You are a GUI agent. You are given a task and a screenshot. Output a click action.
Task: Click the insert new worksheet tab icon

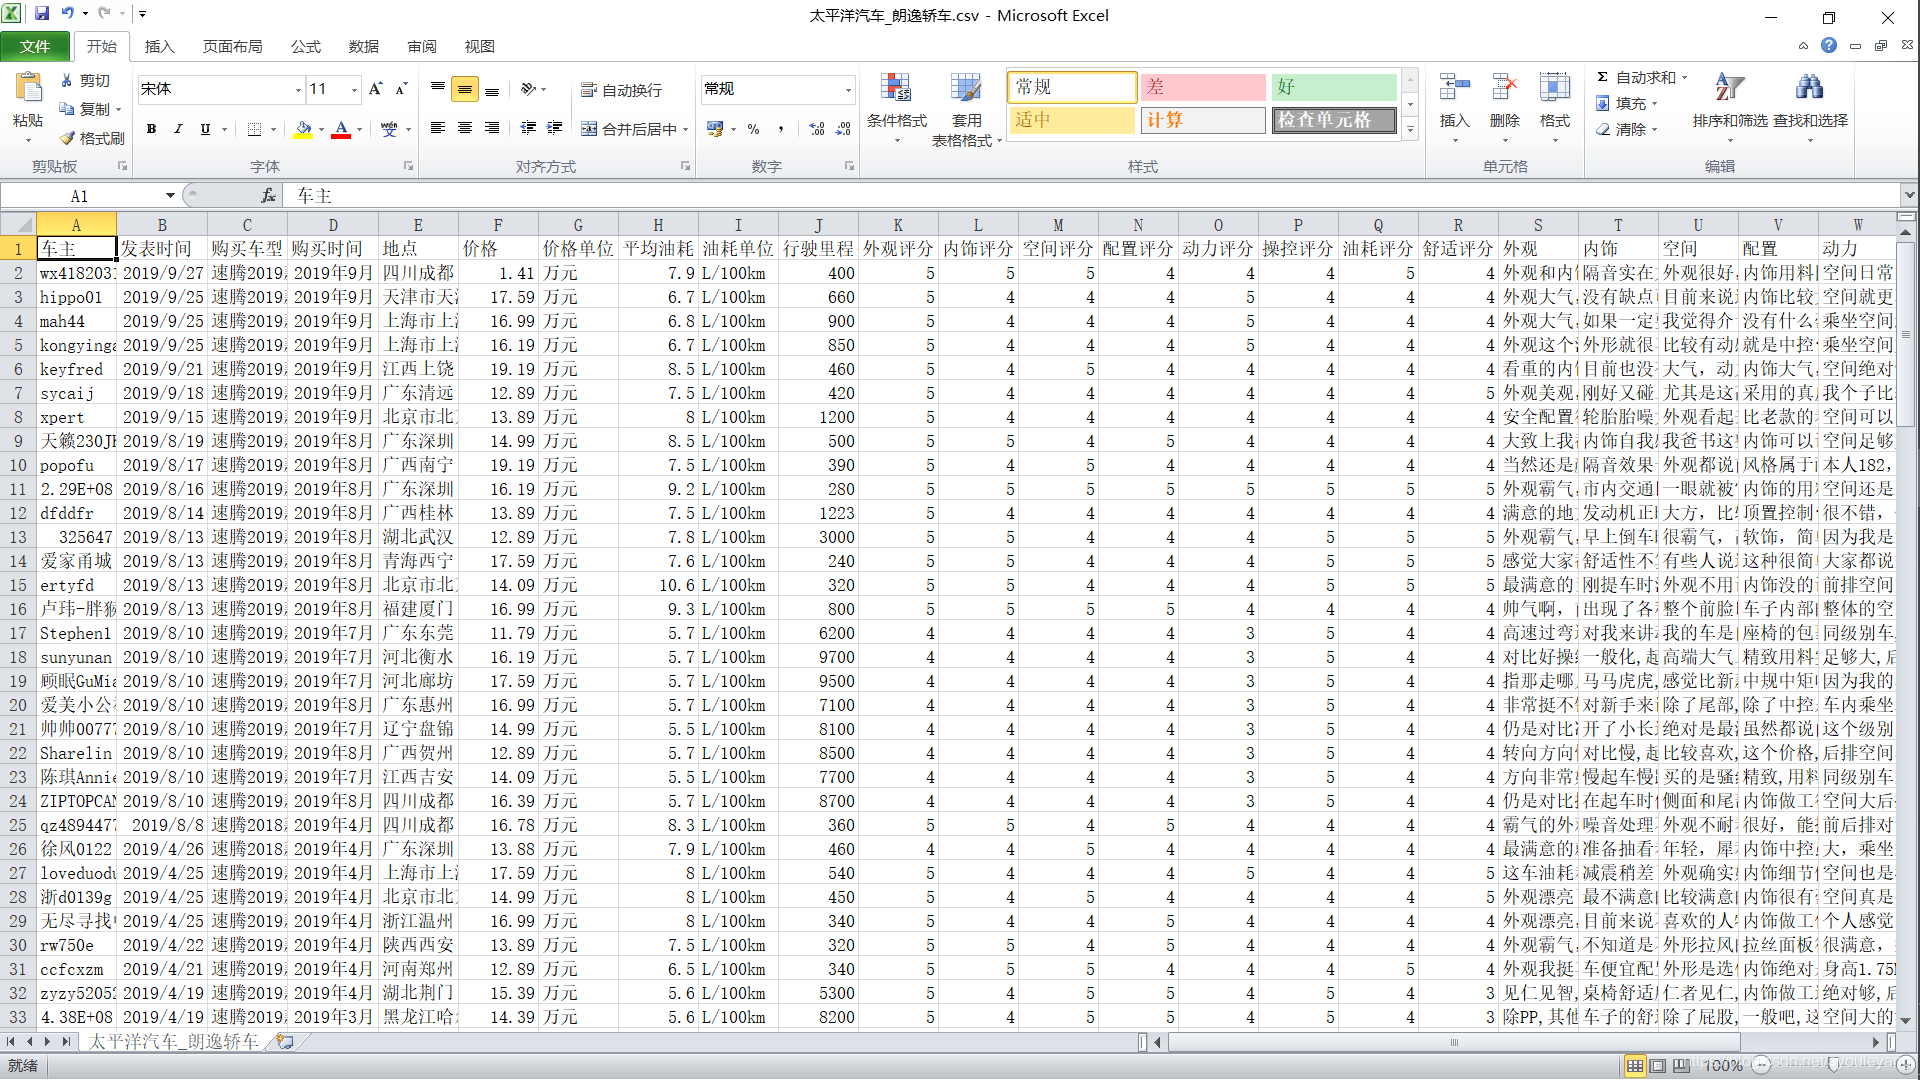(284, 1041)
